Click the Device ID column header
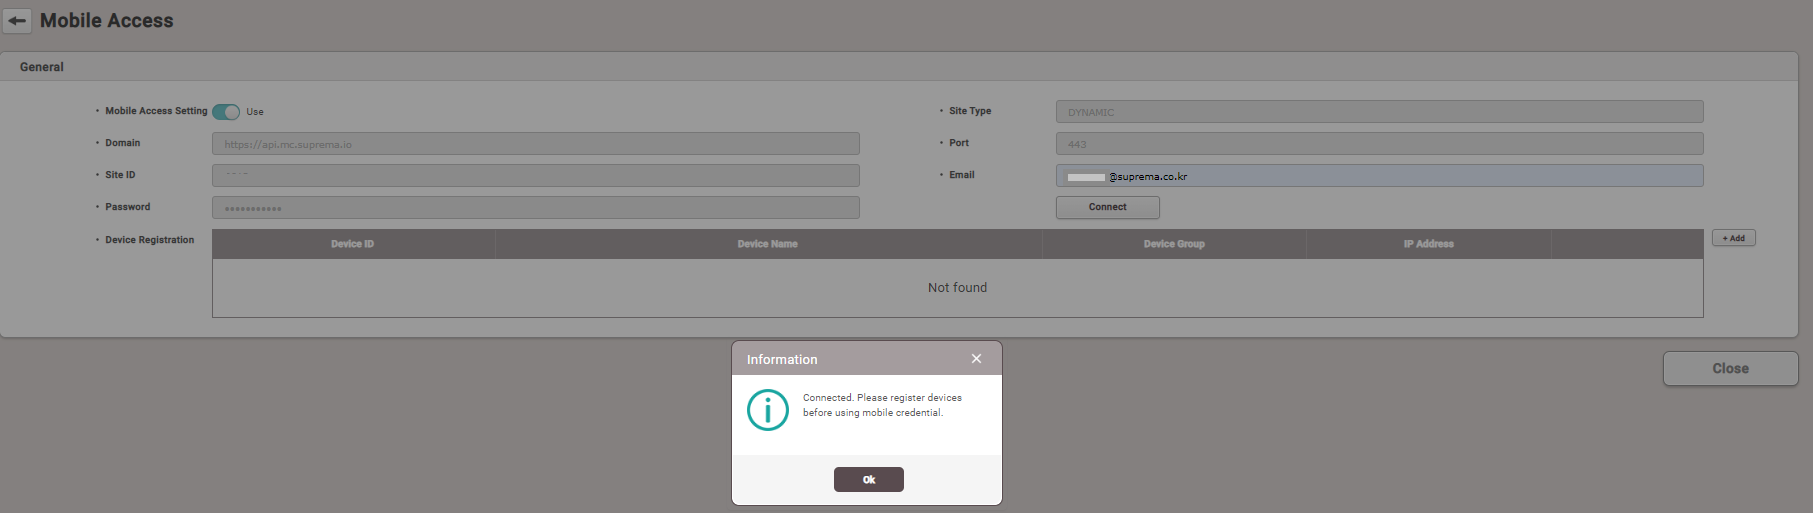 [x=353, y=244]
